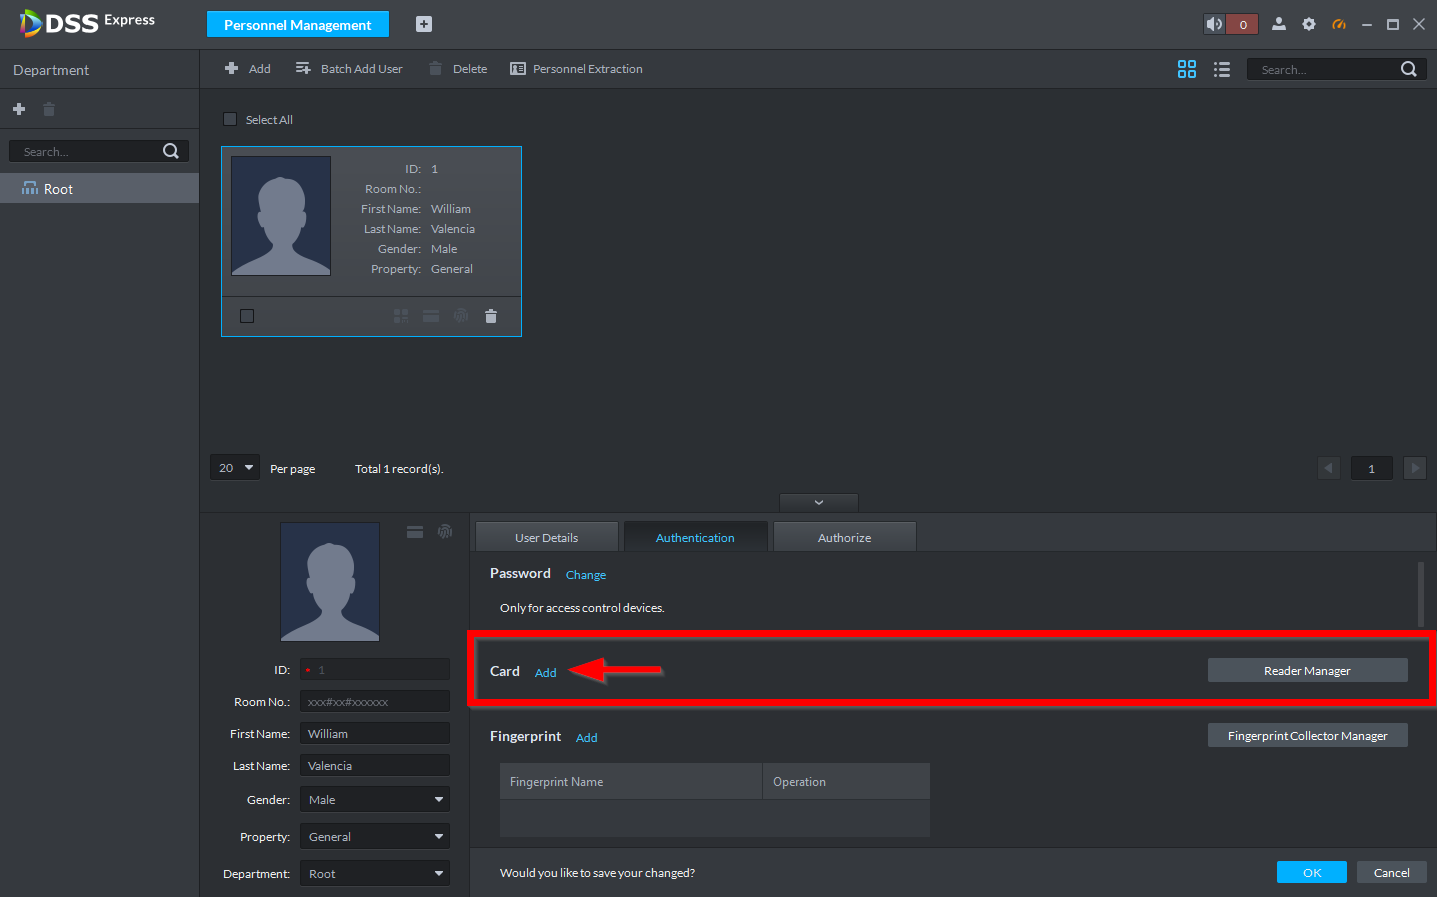The image size is (1437, 897).
Task: Click the alarm sound speaker icon
Action: coord(1214,24)
